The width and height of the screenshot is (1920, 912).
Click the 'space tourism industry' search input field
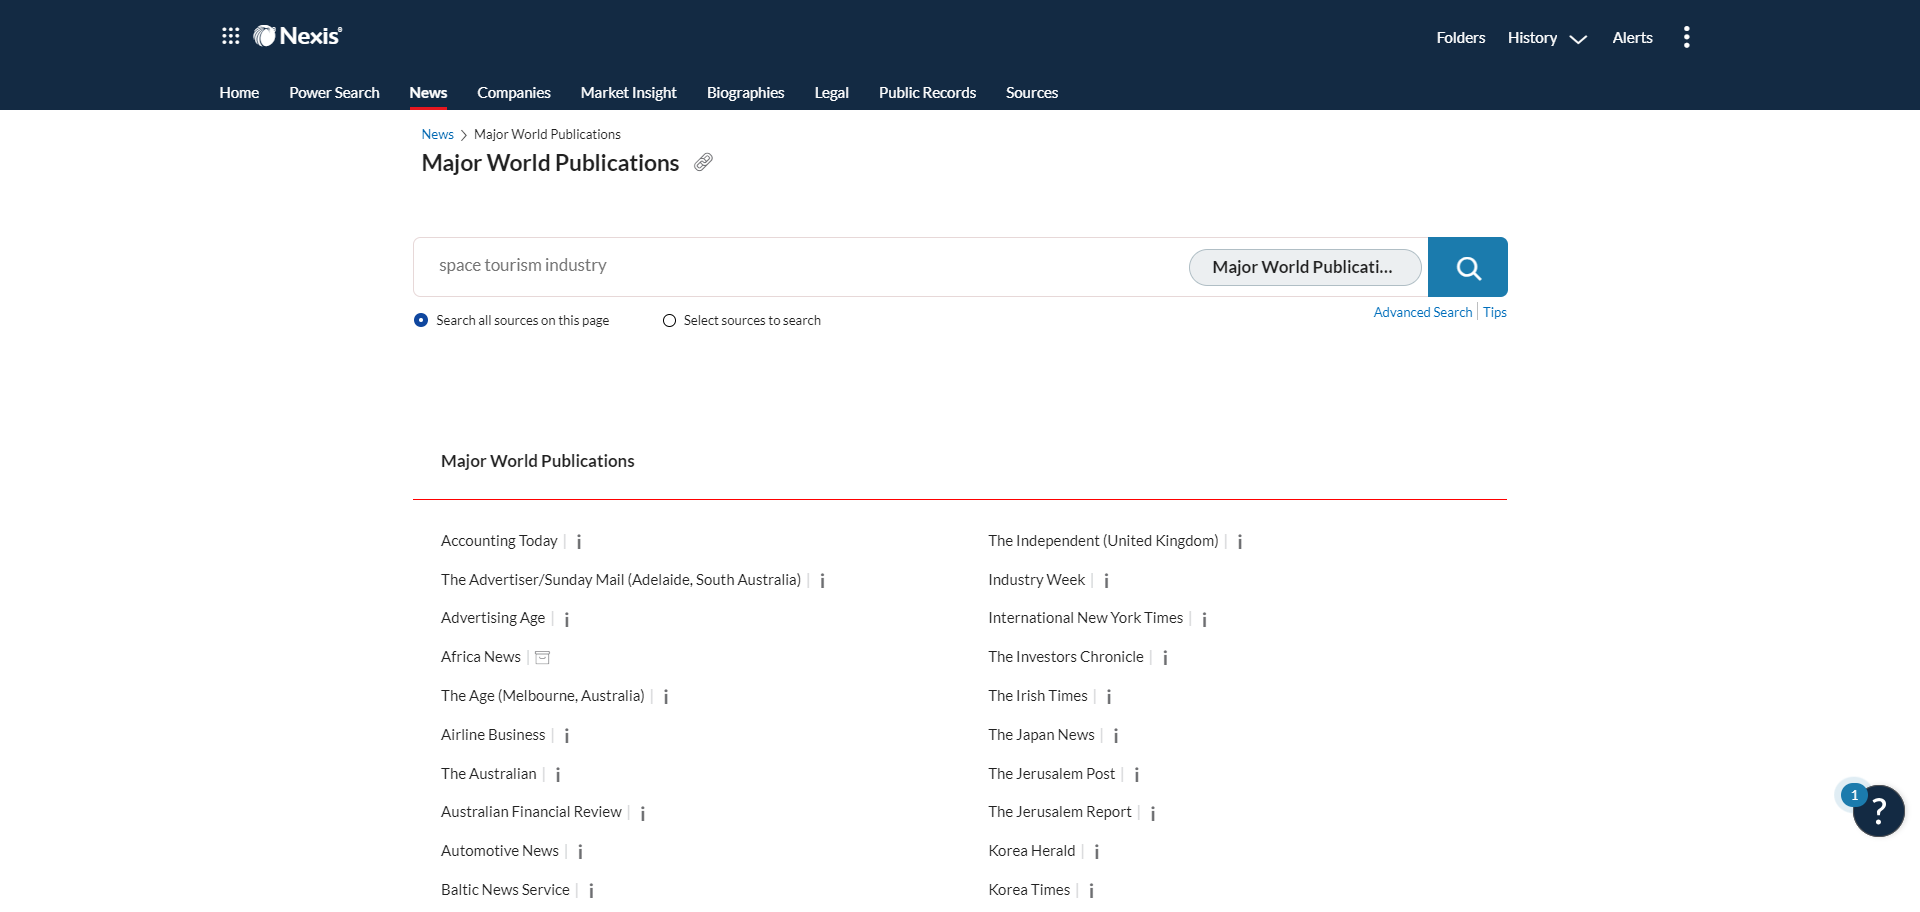(x=800, y=266)
